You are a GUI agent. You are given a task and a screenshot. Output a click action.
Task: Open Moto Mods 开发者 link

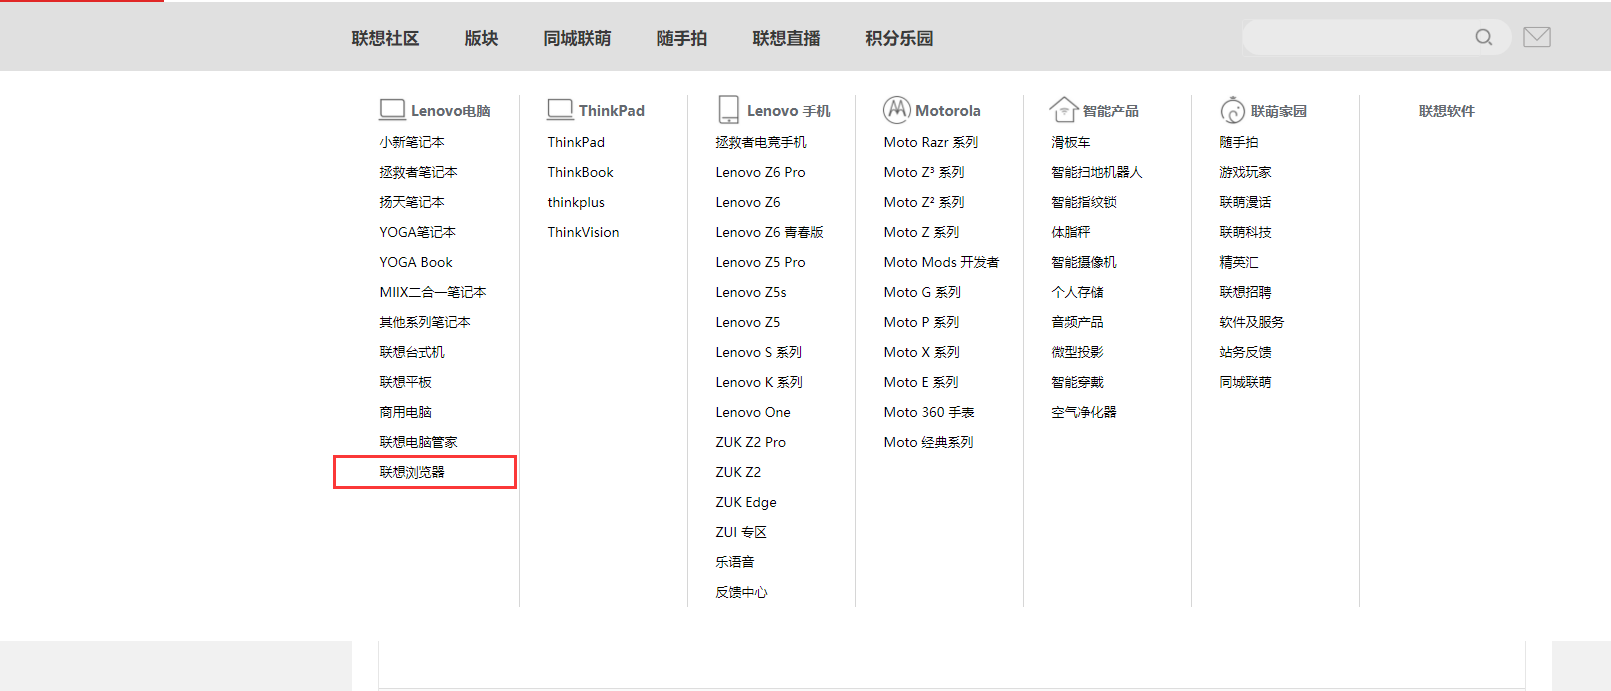(x=941, y=262)
